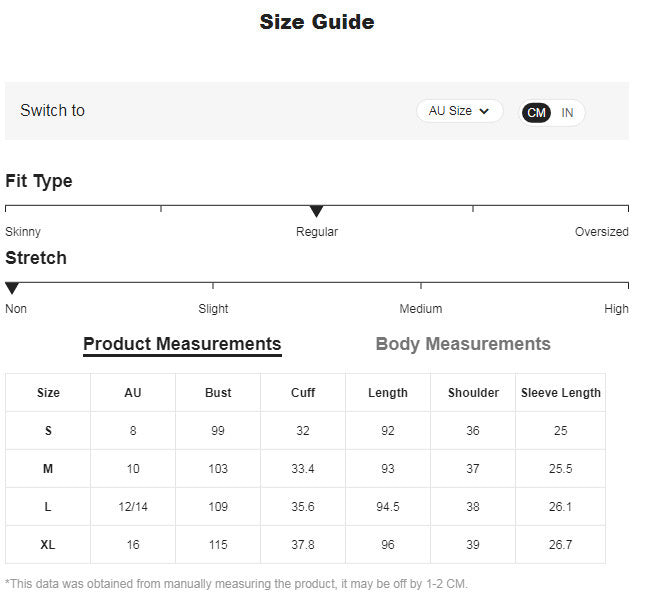Select the size XL row label

(x=48, y=545)
